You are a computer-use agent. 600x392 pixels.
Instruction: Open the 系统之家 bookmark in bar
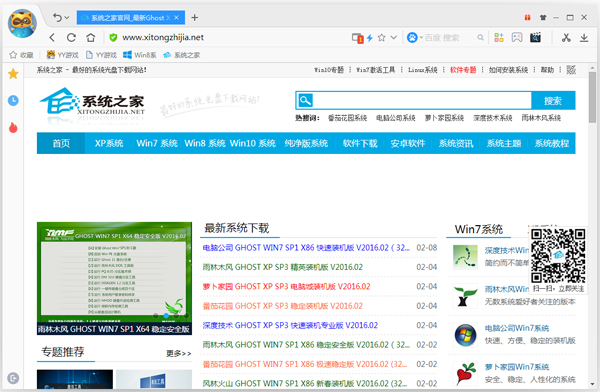(x=182, y=55)
